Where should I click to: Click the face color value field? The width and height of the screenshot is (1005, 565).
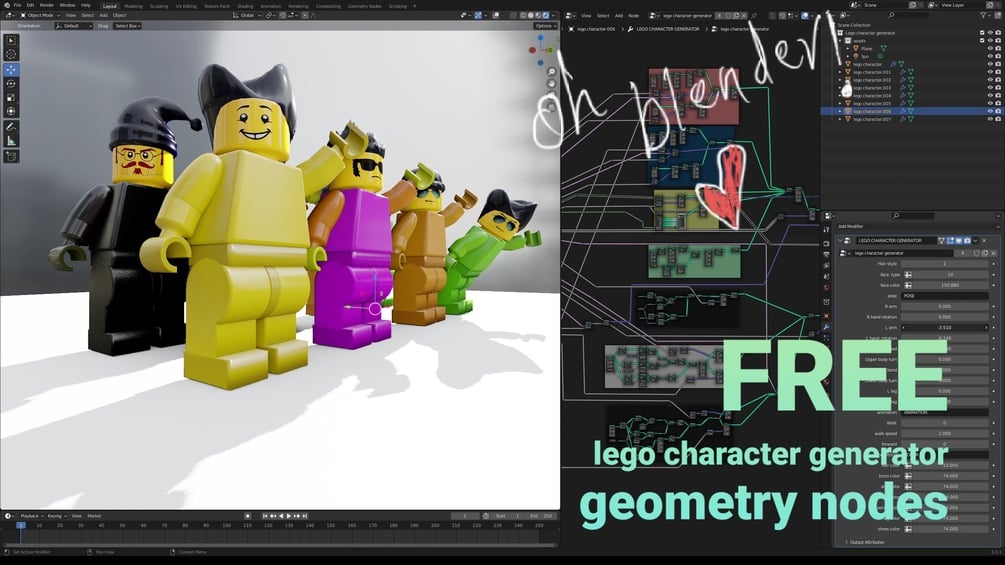(949, 285)
